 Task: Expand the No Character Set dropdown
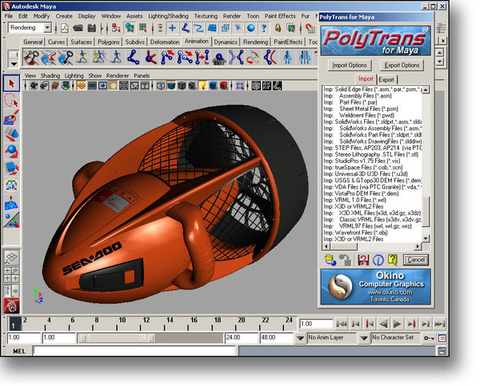click(x=364, y=338)
